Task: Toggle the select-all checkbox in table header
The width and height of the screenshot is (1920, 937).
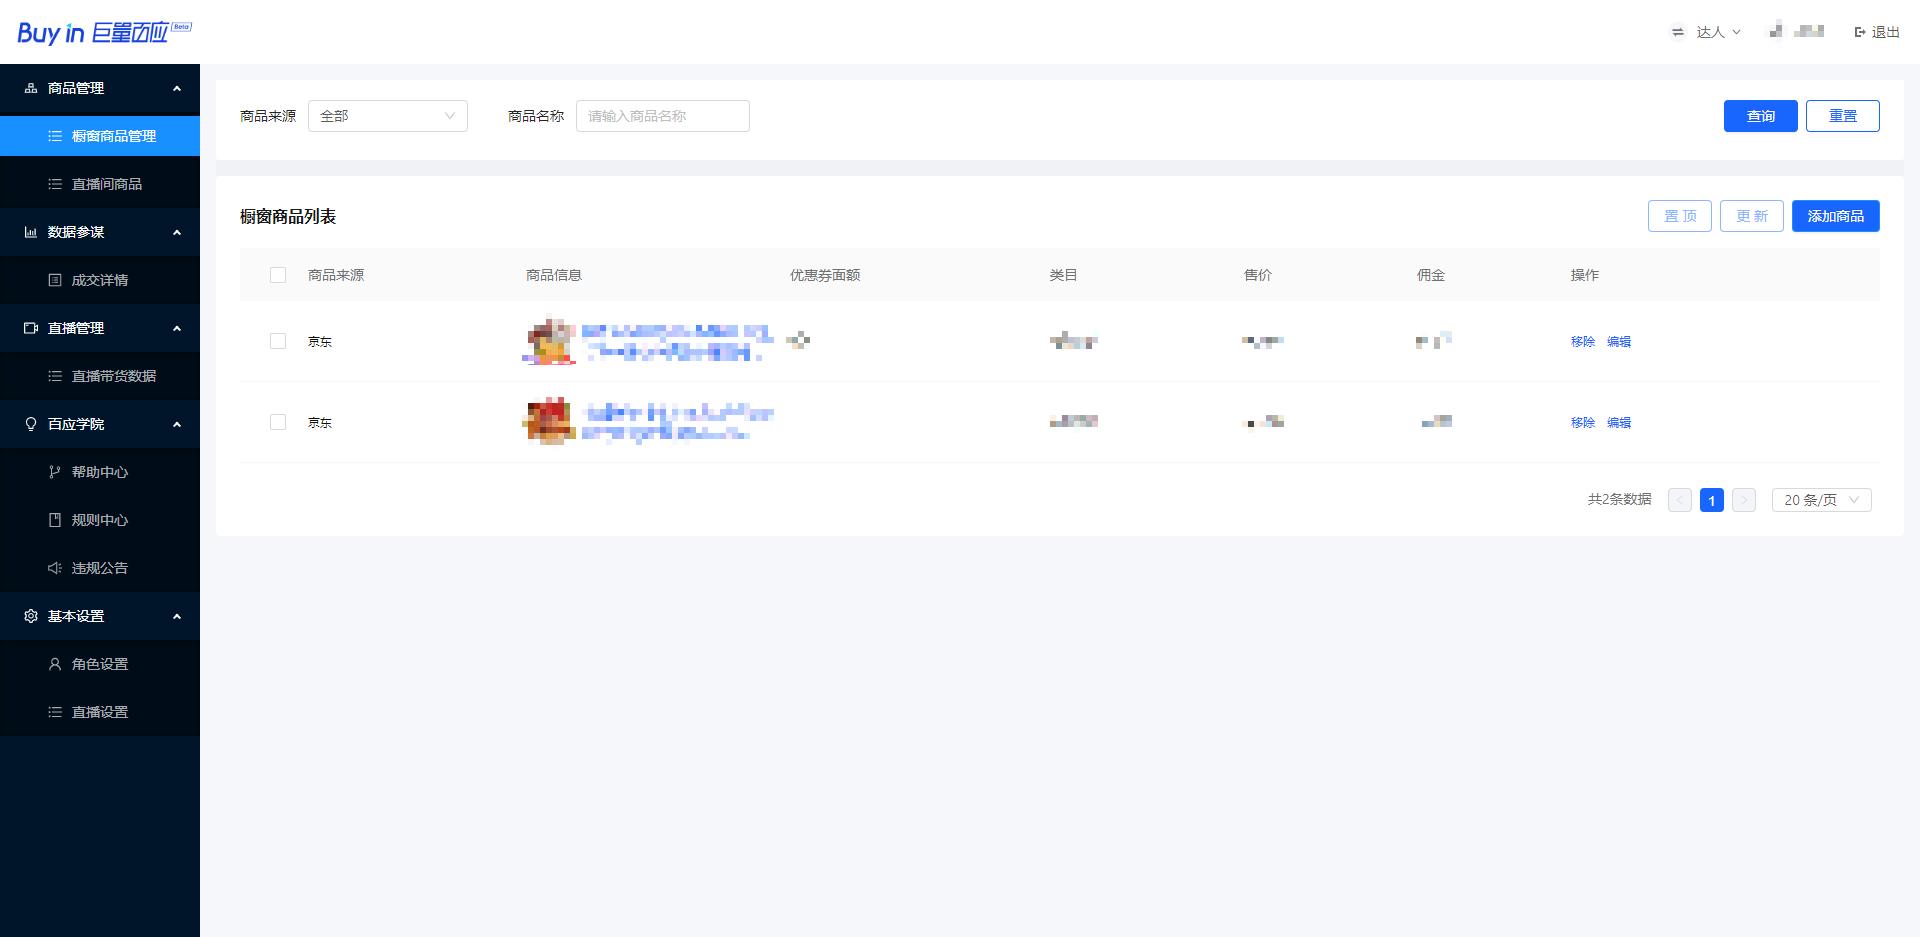Action: tap(278, 275)
